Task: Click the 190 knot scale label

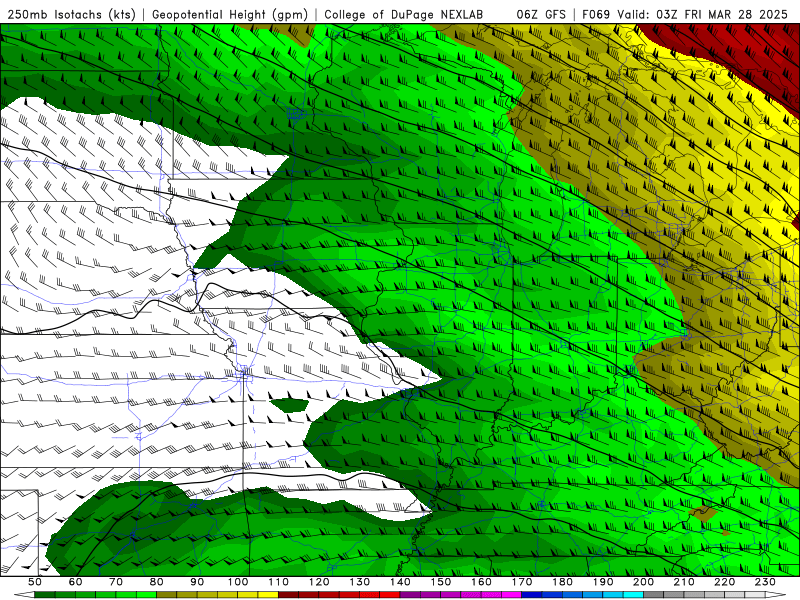Action: (x=603, y=582)
